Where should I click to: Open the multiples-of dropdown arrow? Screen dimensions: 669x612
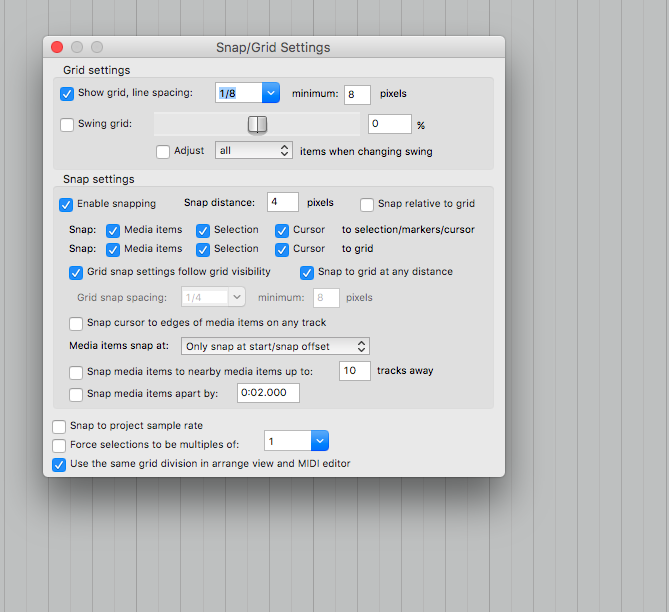coord(320,440)
